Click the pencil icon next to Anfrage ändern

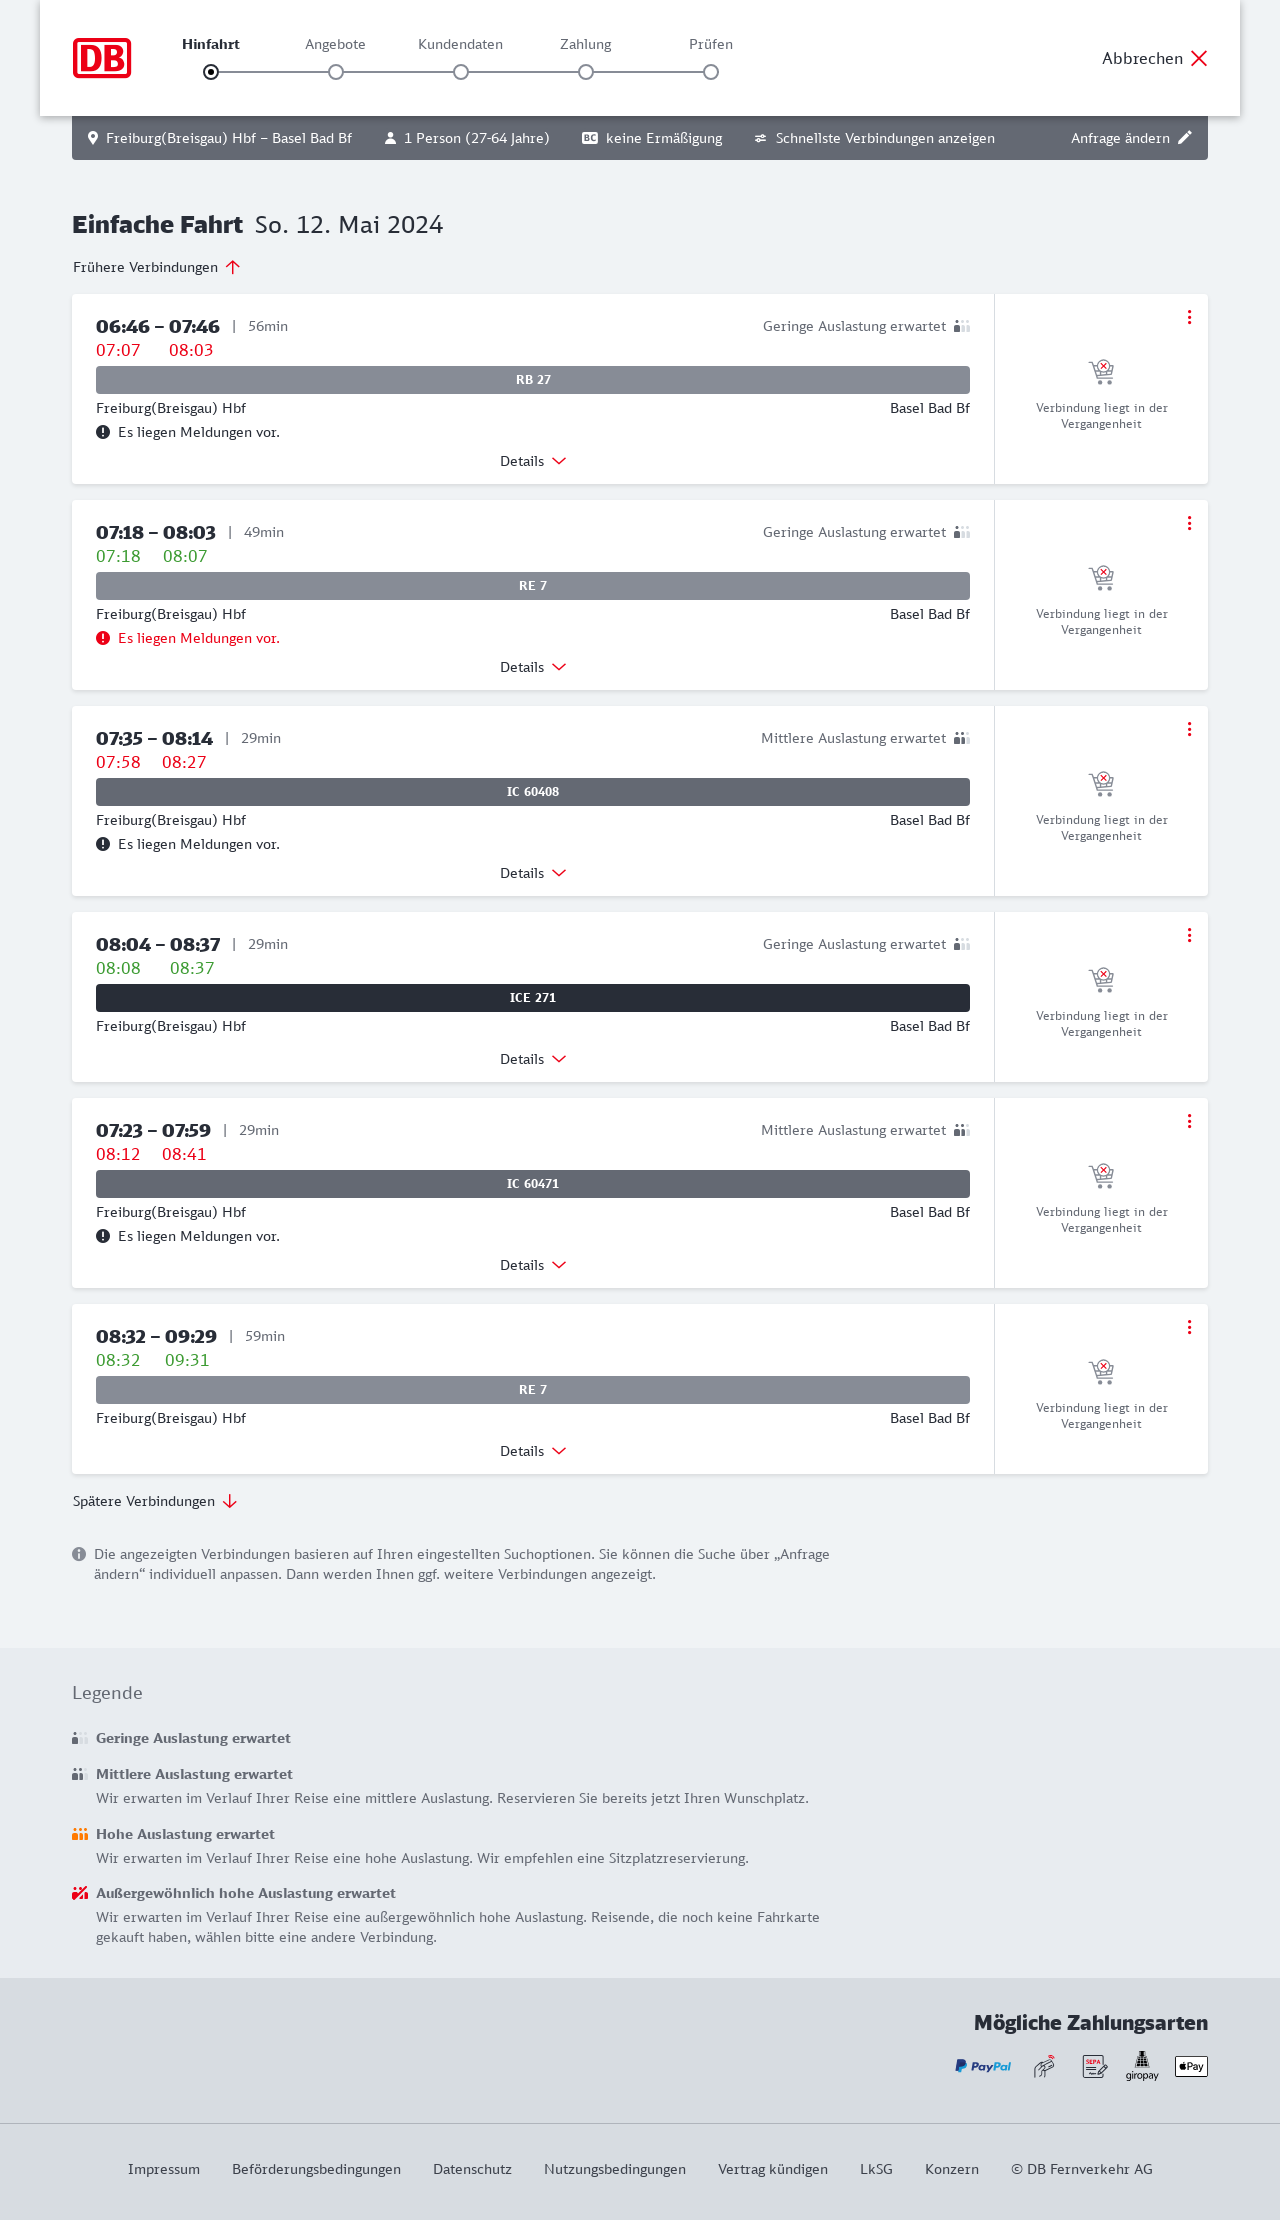point(1185,138)
